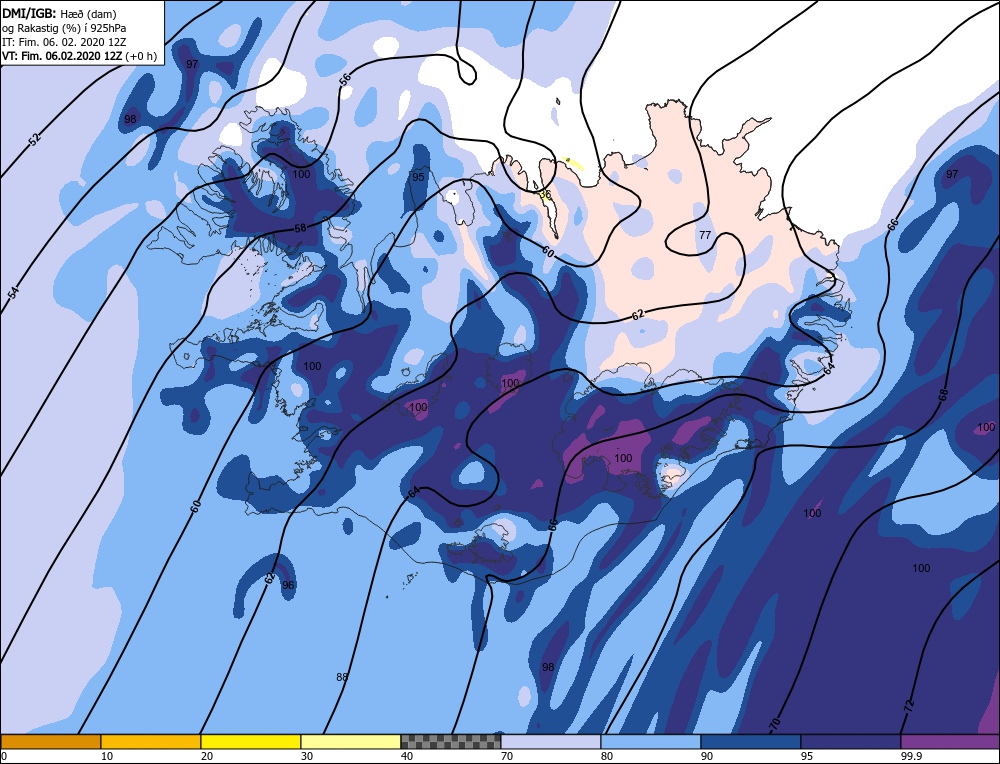
Task: Click the '90' legend scale label
Action: coord(706,756)
